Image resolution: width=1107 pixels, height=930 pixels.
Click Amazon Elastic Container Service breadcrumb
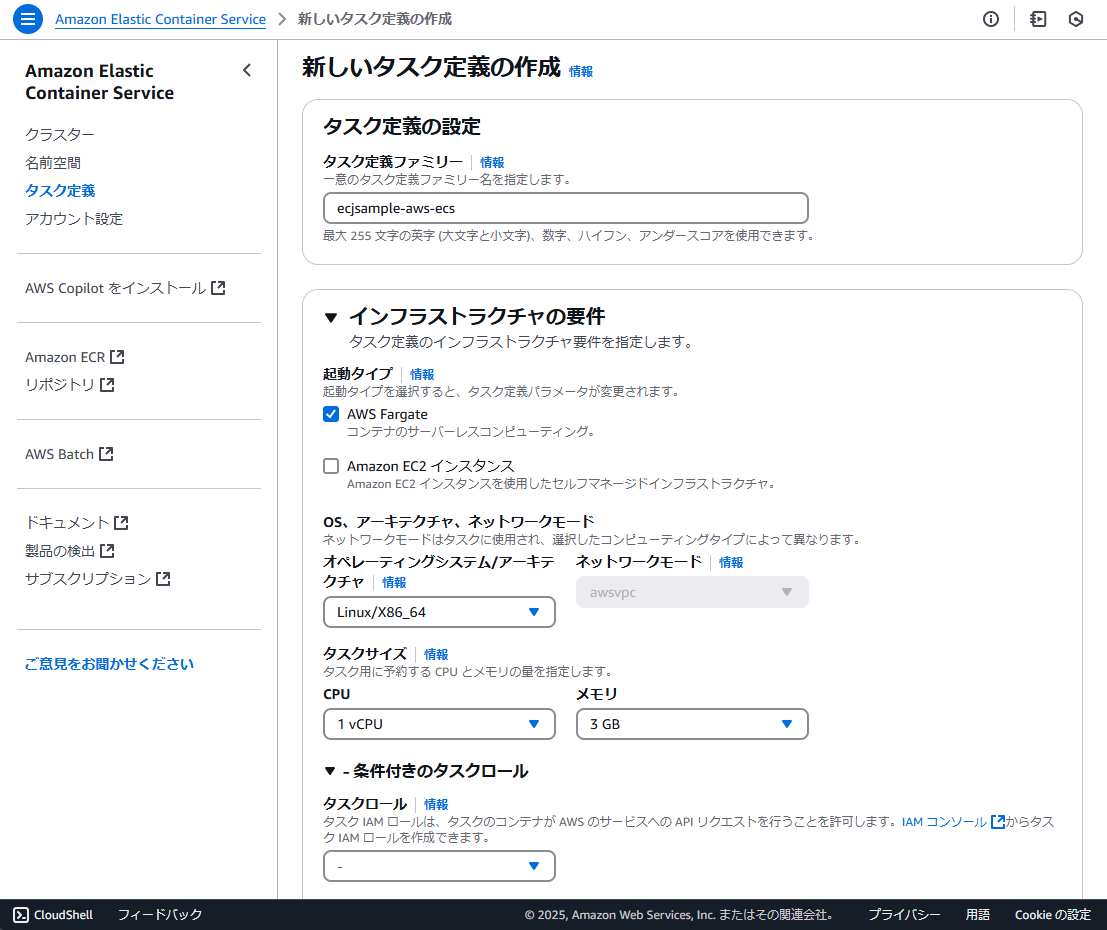160,19
